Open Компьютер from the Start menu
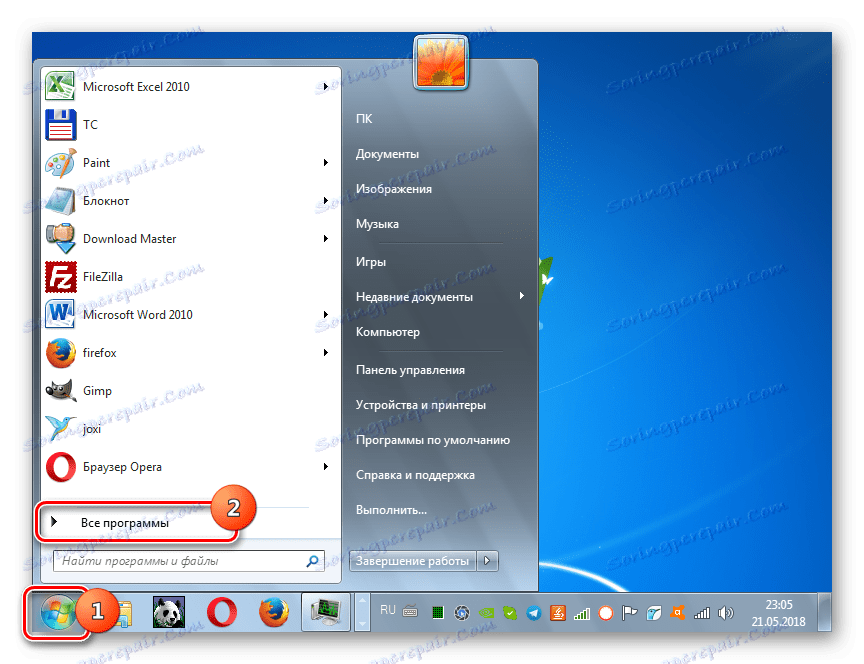Image resolution: width=864 pixels, height=664 pixels. (x=388, y=332)
